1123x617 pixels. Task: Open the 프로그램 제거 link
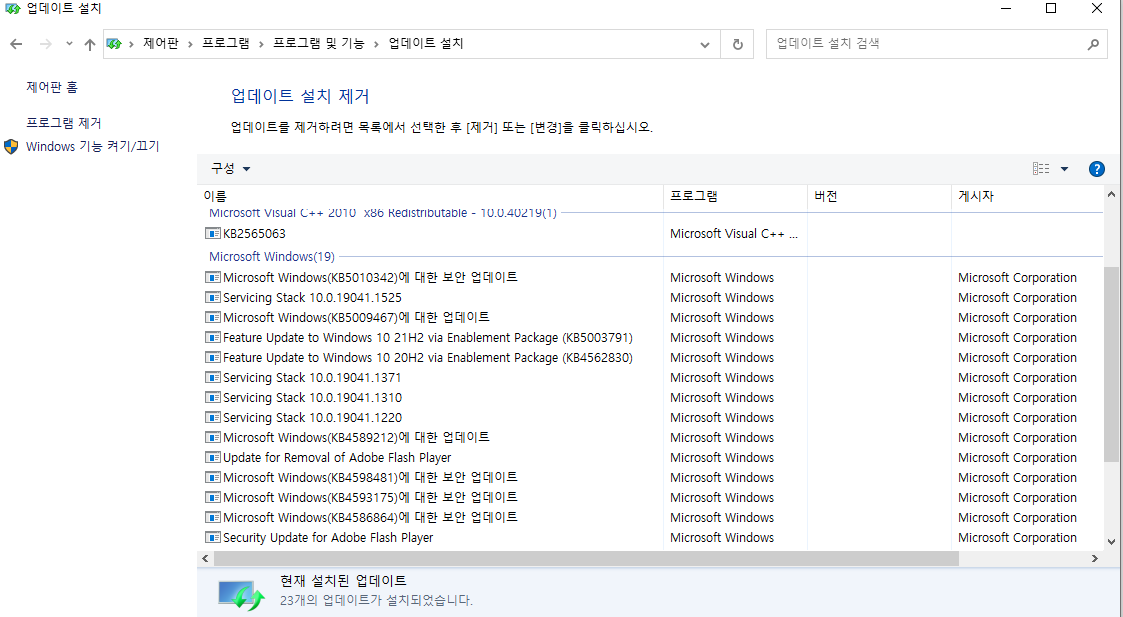click(64, 123)
